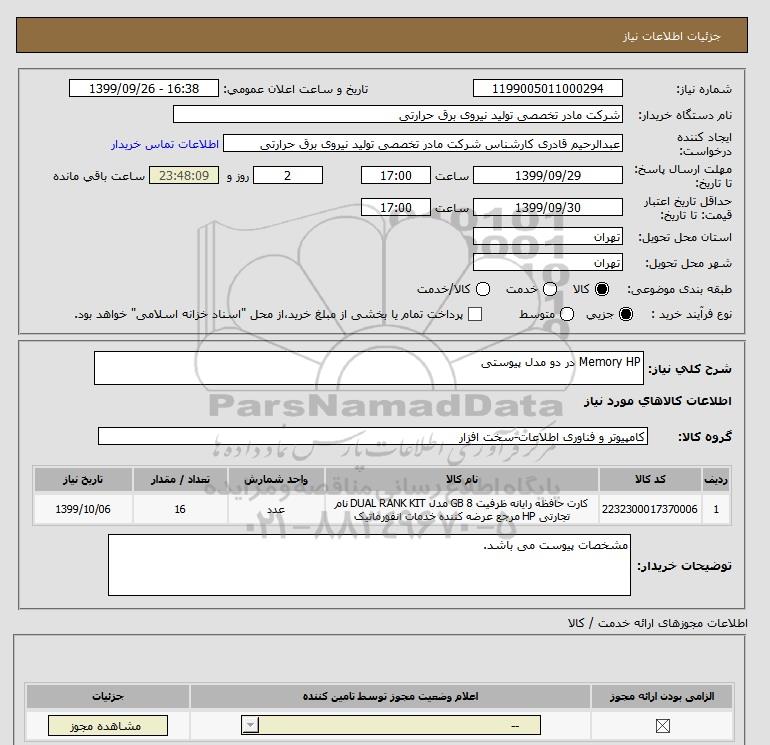Select the جزیی purchase type radio
Viewport: 770px width, 745px height.
(626, 314)
